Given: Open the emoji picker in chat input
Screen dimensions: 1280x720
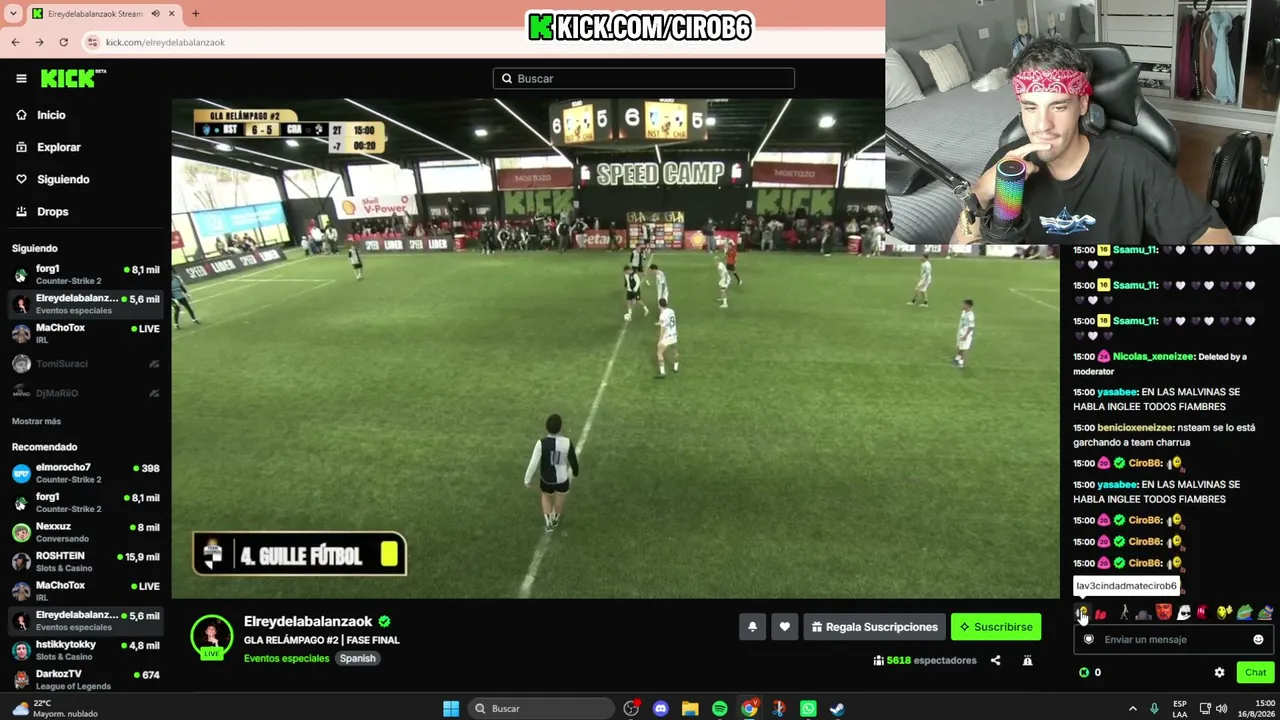Looking at the screenshot, I should [x=1258, y=639].
